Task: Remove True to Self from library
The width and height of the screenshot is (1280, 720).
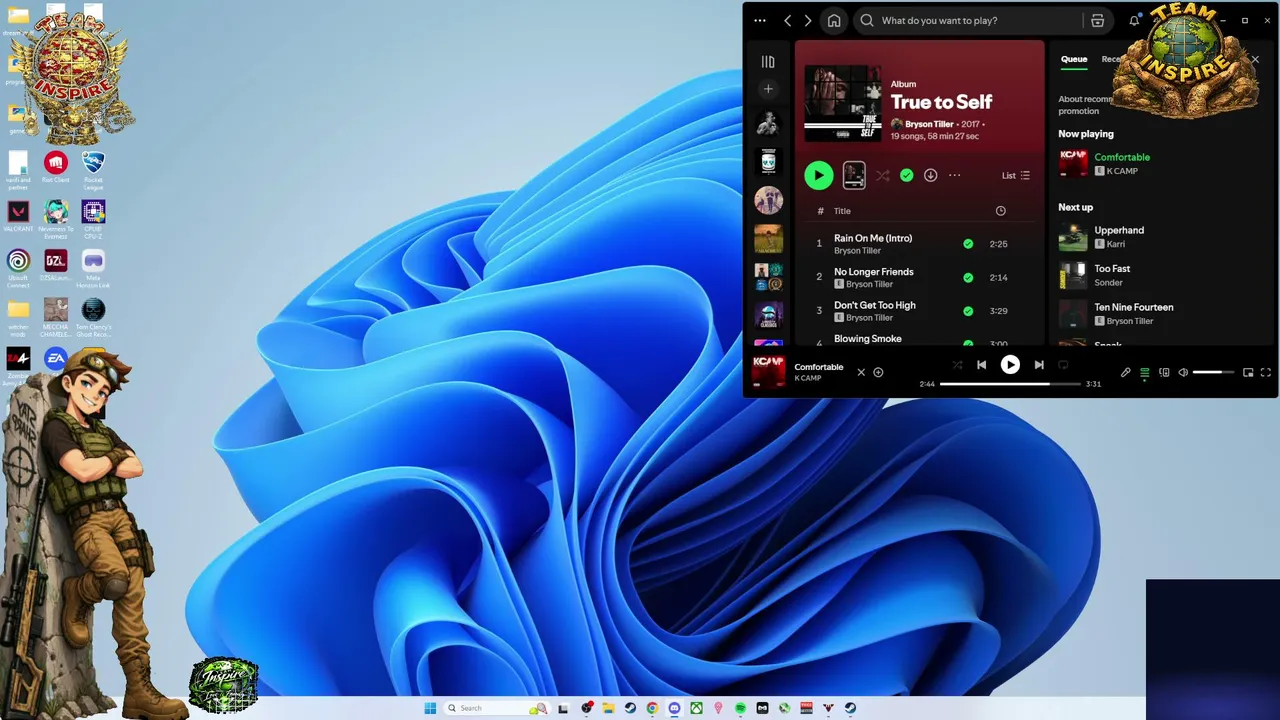Action: [x=907, y=175]
